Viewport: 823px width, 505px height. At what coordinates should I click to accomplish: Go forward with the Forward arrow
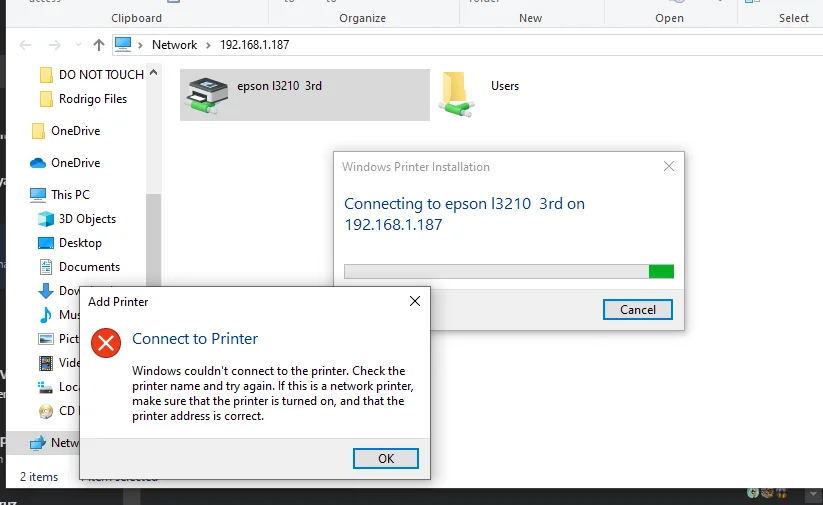[x=55, y=45]
